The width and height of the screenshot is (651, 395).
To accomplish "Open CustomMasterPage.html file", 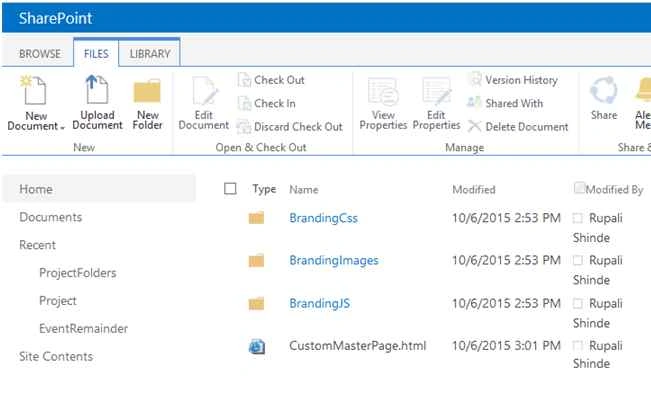I will tap(357, 346).
